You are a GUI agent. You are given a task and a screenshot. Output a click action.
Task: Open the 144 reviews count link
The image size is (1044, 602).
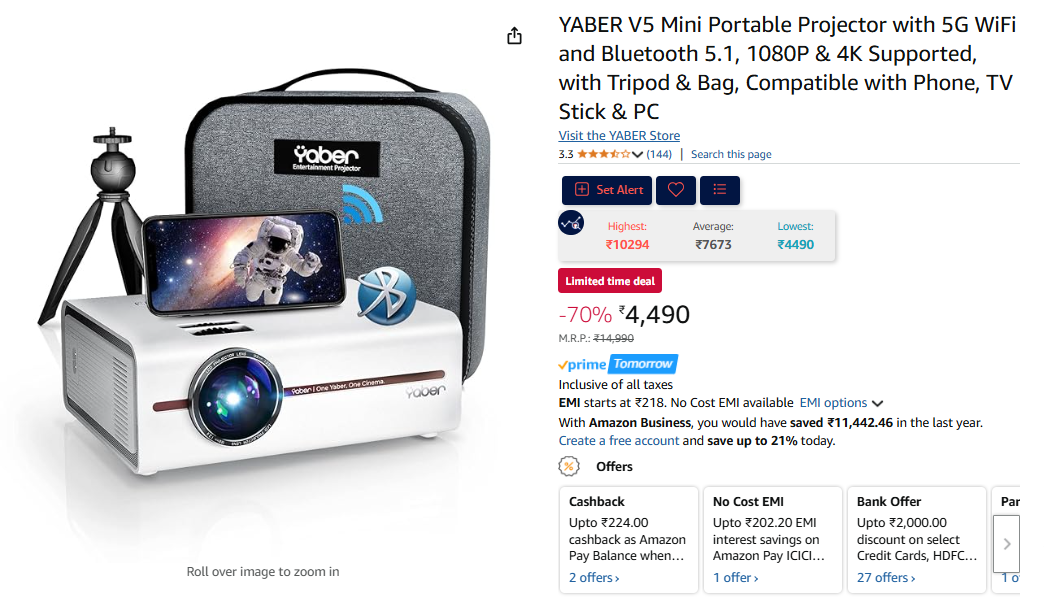coord(659,154)
